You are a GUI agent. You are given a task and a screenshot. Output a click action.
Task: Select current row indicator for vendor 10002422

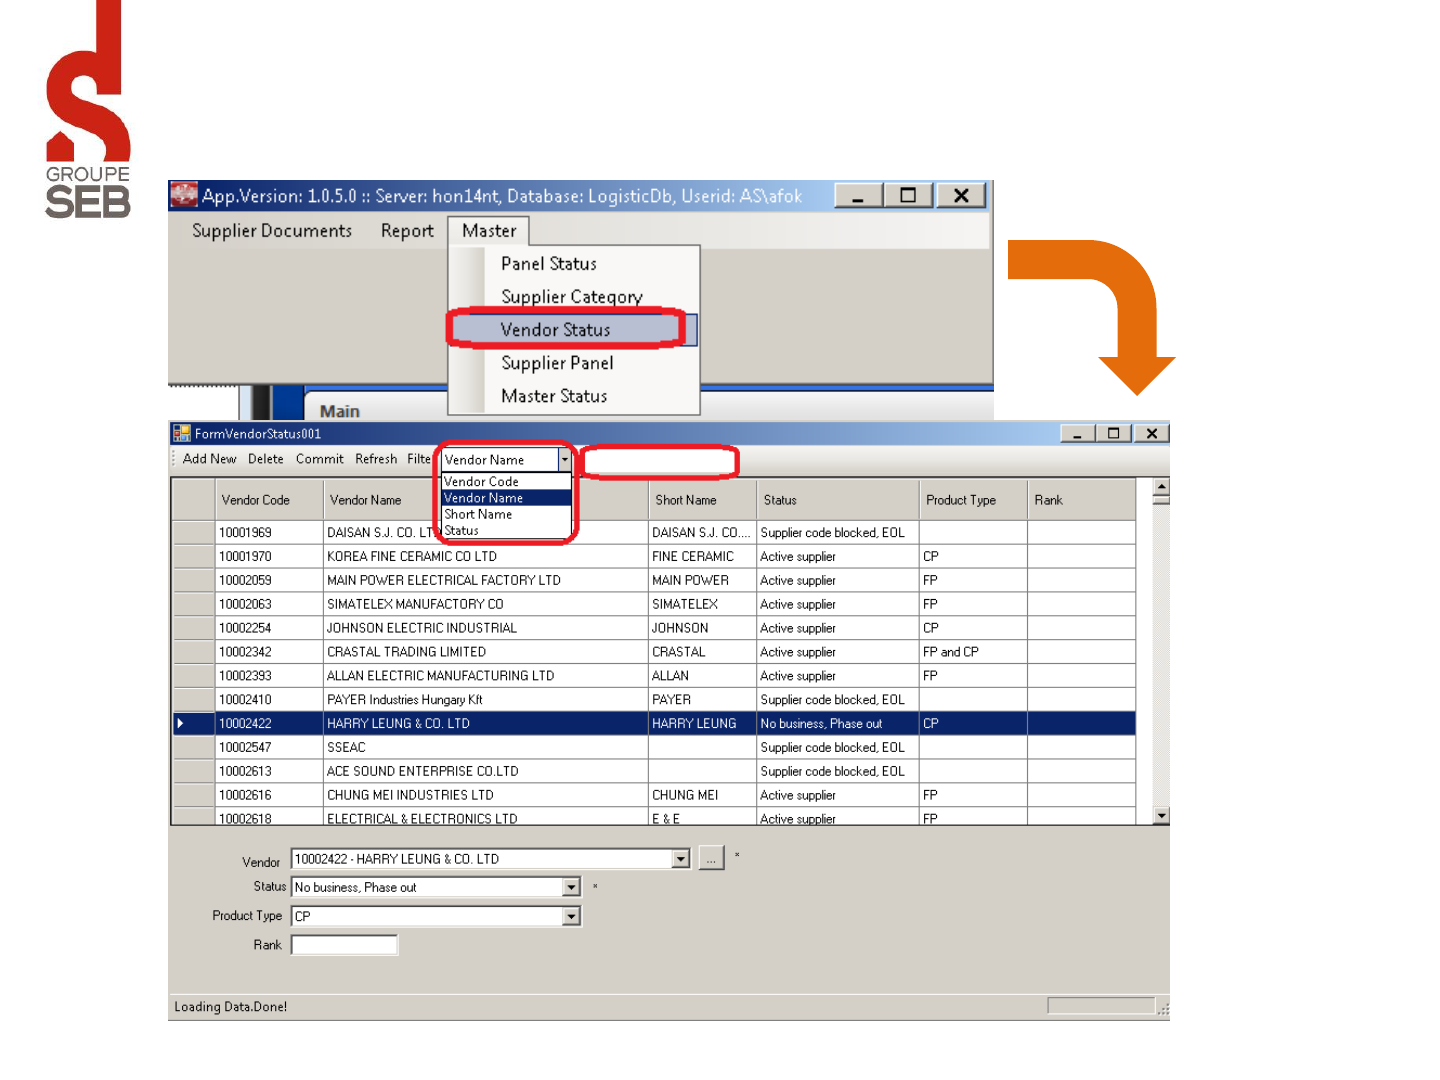click(193, 723)
